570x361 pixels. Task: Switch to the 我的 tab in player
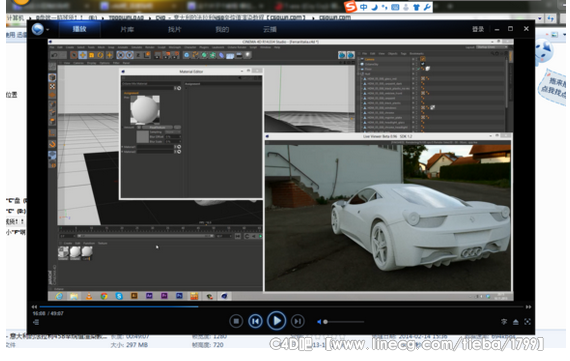click(222, 29)
